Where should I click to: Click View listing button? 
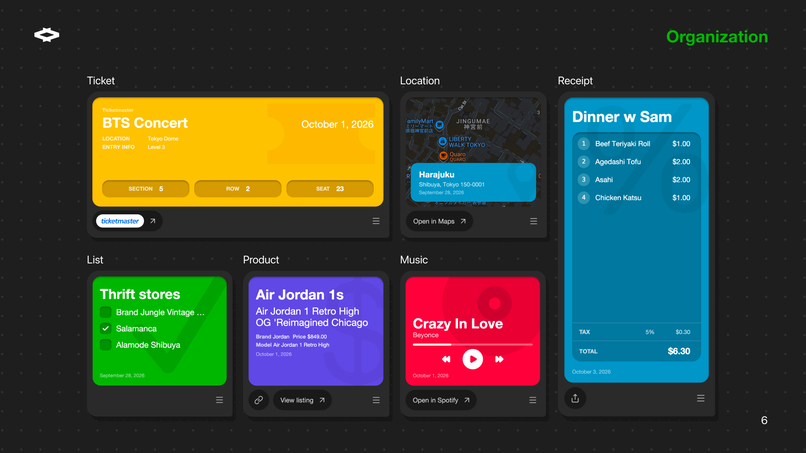coord(302,400)
